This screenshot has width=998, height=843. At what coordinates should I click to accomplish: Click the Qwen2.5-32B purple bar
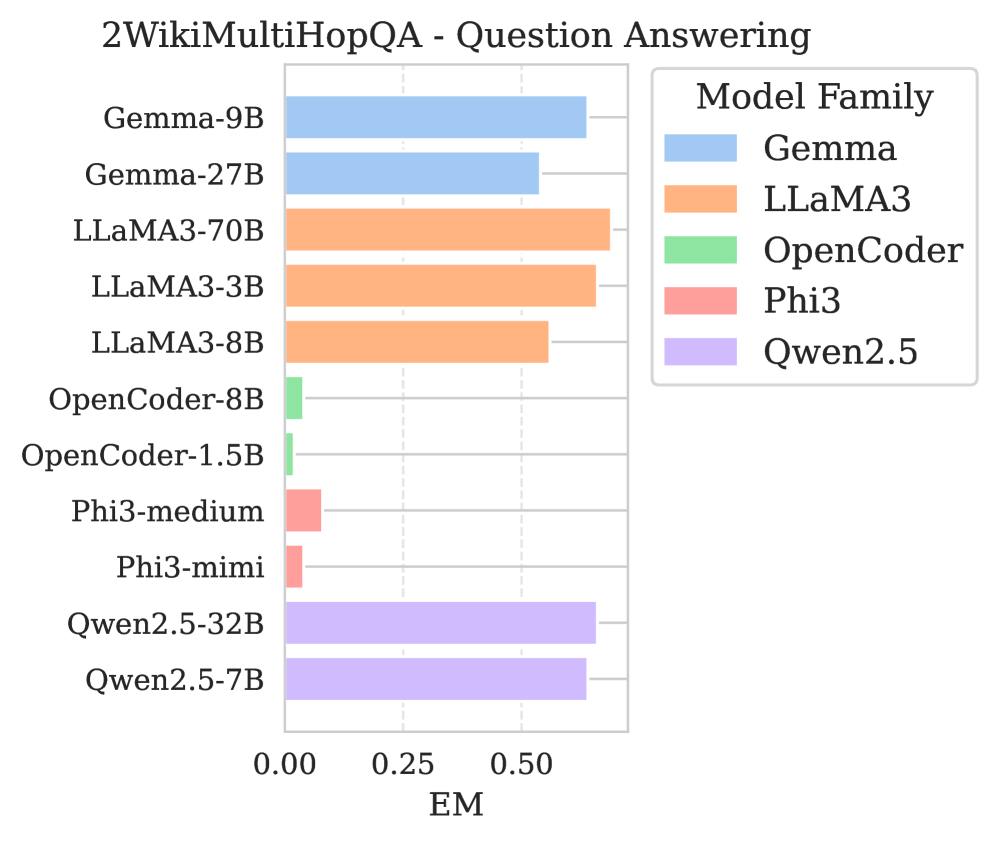pos(440,623)
